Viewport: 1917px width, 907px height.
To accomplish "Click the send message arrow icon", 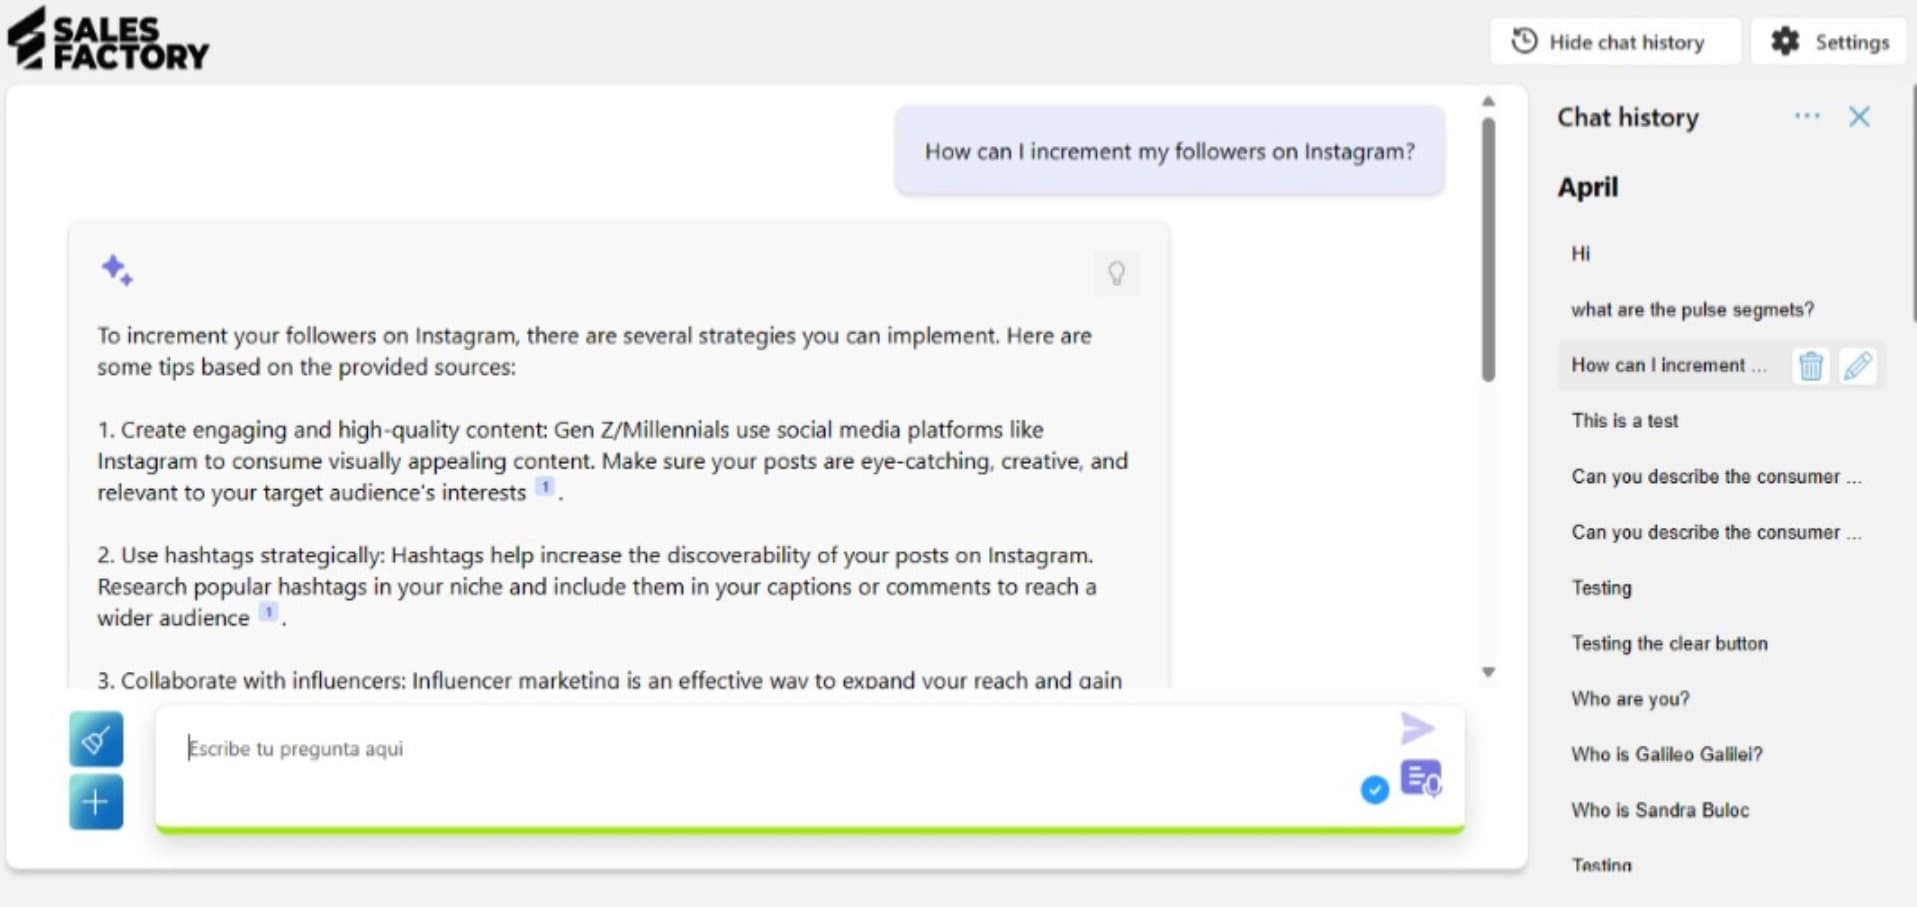I will coord(1417,729).
